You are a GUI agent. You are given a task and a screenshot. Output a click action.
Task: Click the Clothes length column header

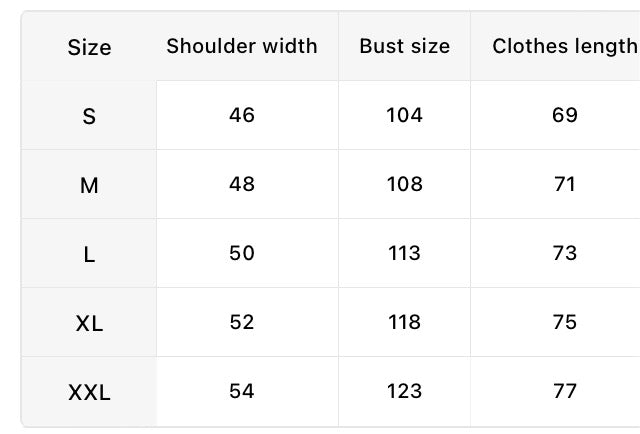(564, 47)
